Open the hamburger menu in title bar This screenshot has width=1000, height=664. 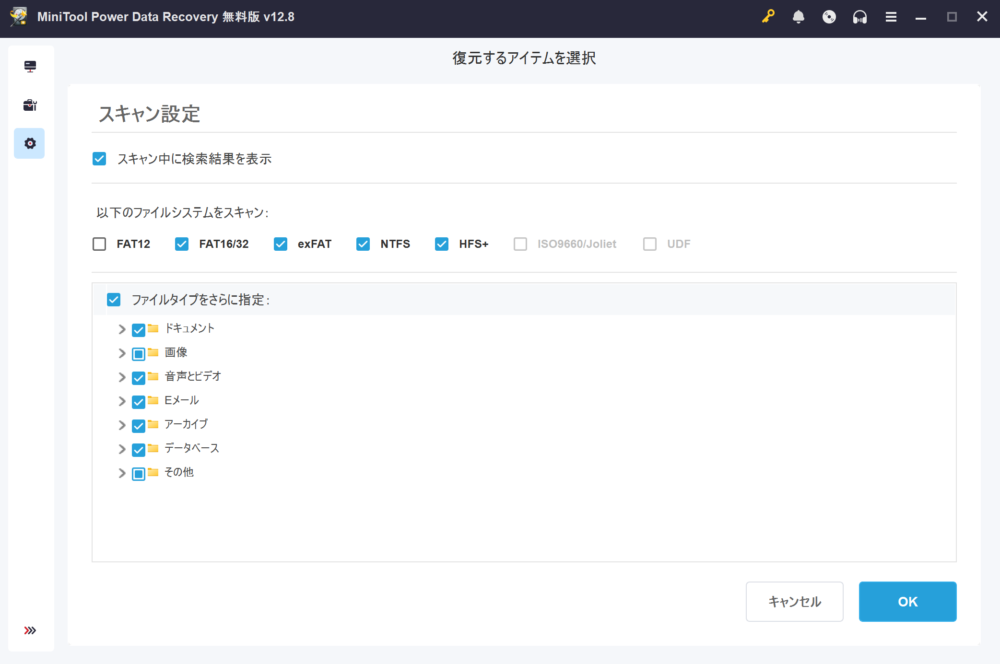891,17
